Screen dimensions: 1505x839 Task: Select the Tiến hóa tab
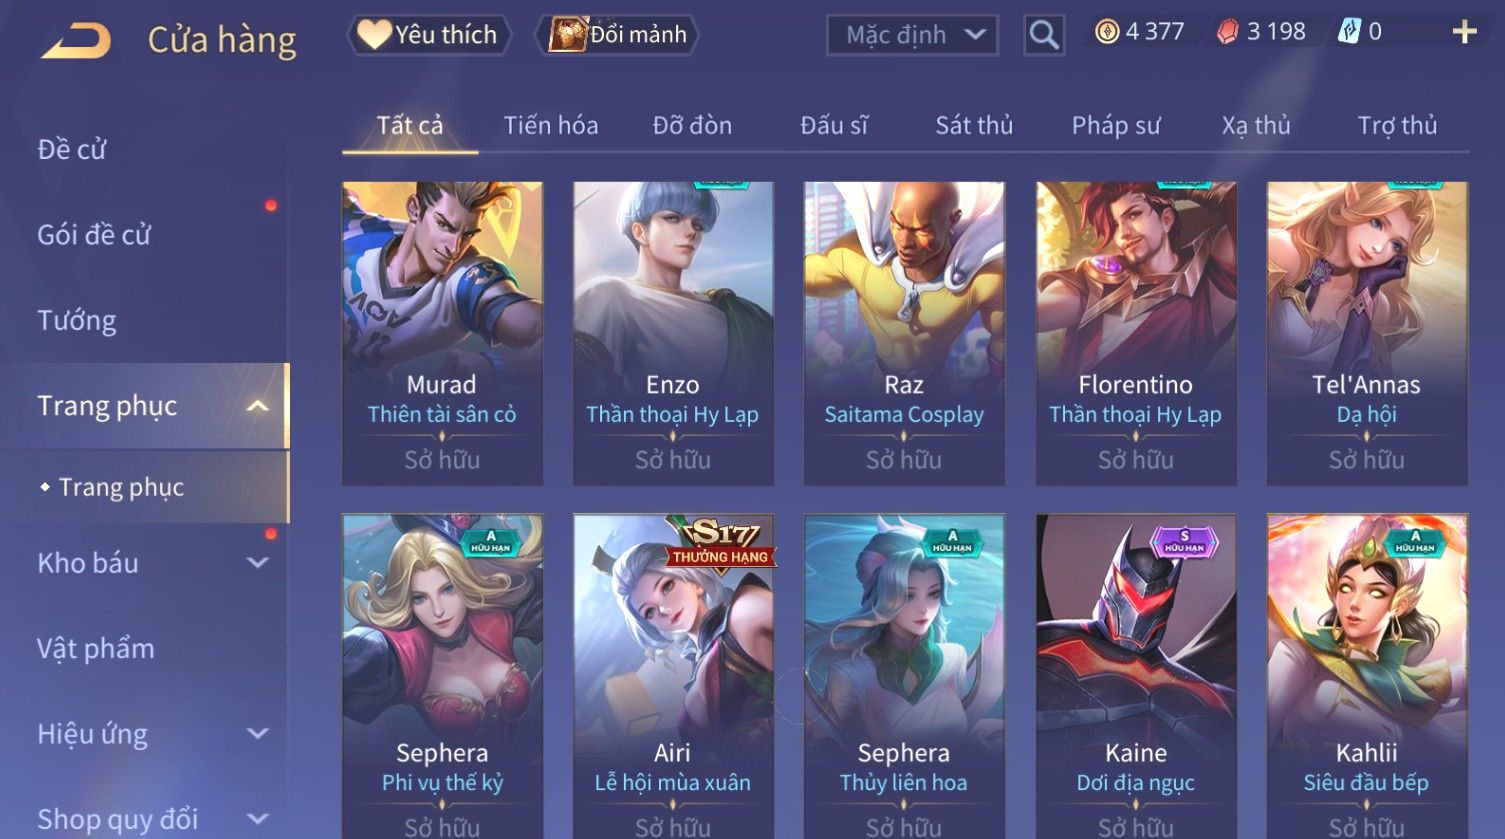[551, 125]
